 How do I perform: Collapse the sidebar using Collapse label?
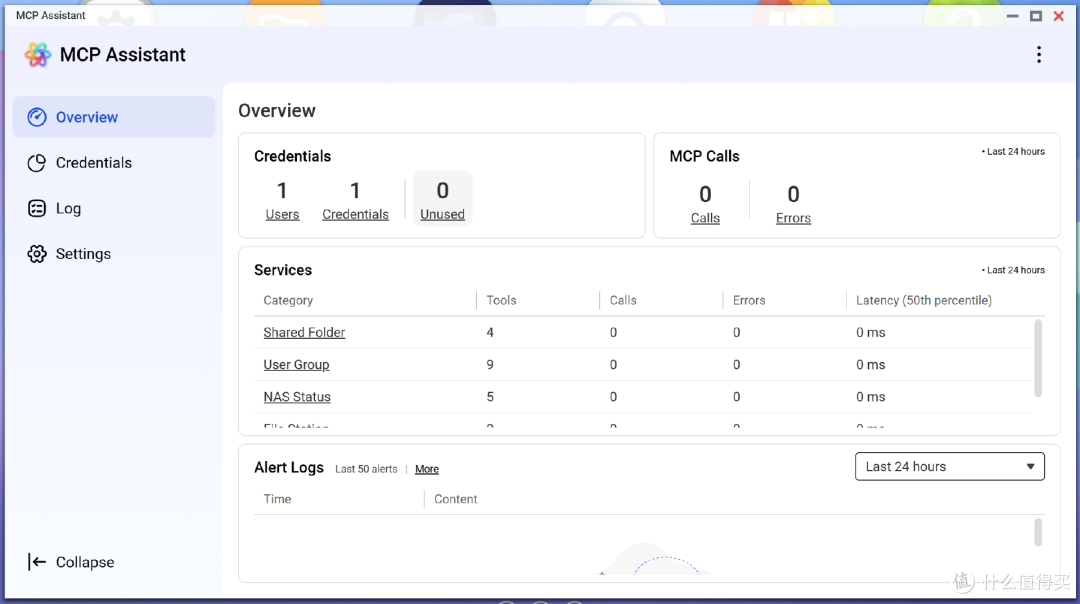click(x=85, y=562)
